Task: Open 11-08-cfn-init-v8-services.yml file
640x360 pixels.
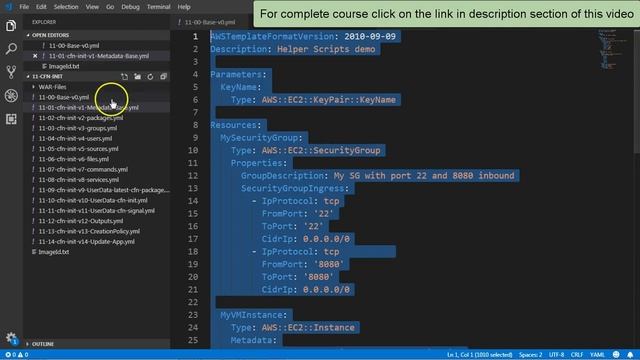Action: pyautogui.click(x=79, y=180)
